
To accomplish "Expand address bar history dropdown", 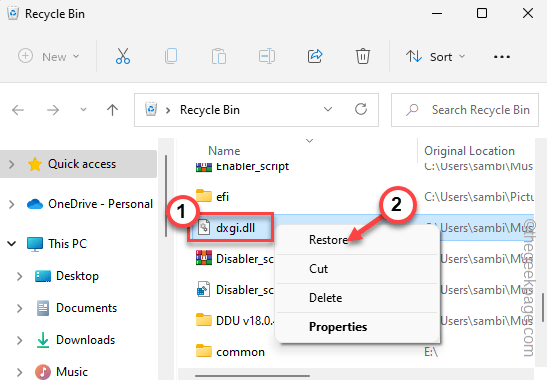I will pyautogui.click(x=328, y=109).
